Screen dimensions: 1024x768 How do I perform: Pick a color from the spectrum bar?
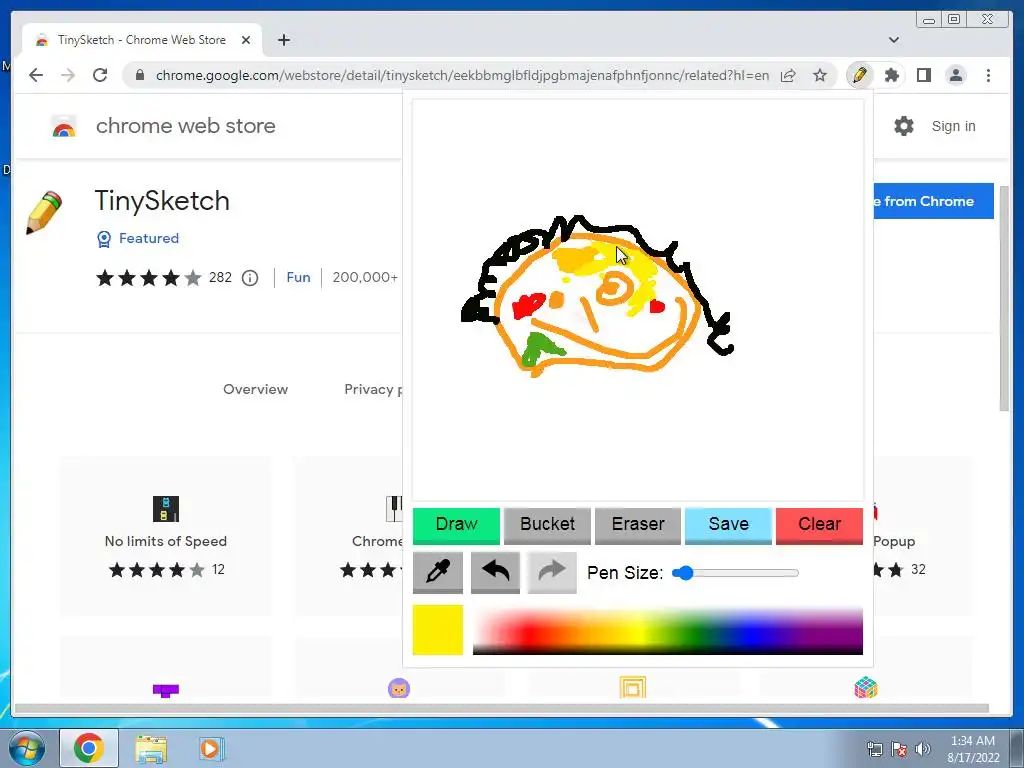pyautogui.click(x=667, y=630)
